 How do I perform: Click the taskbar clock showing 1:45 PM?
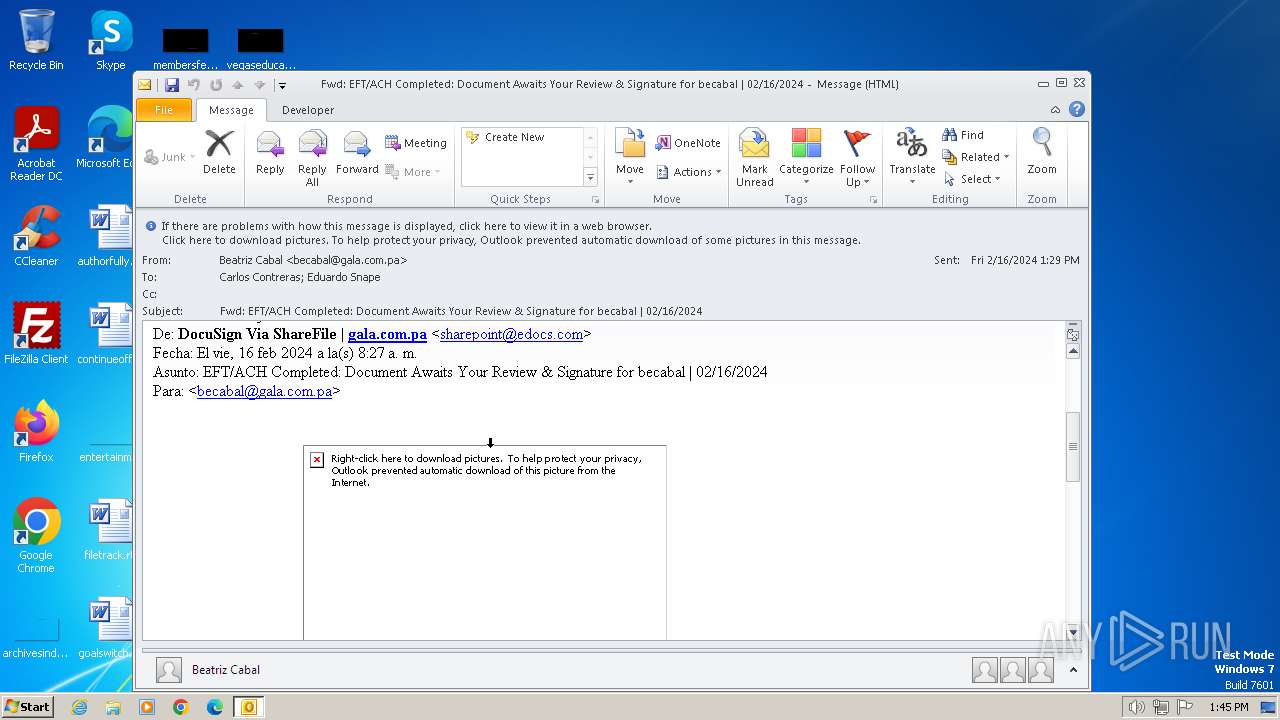tap(1228, 707)
